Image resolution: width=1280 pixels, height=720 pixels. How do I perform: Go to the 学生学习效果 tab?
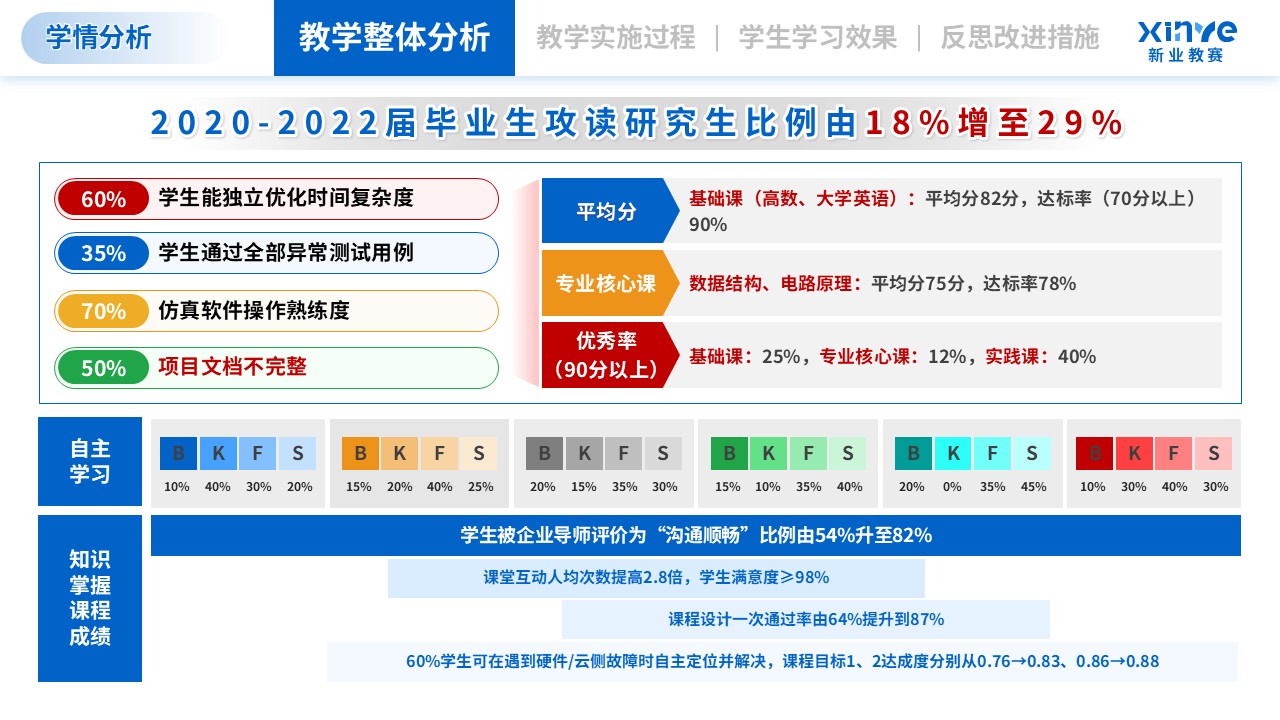click(818, 38)
